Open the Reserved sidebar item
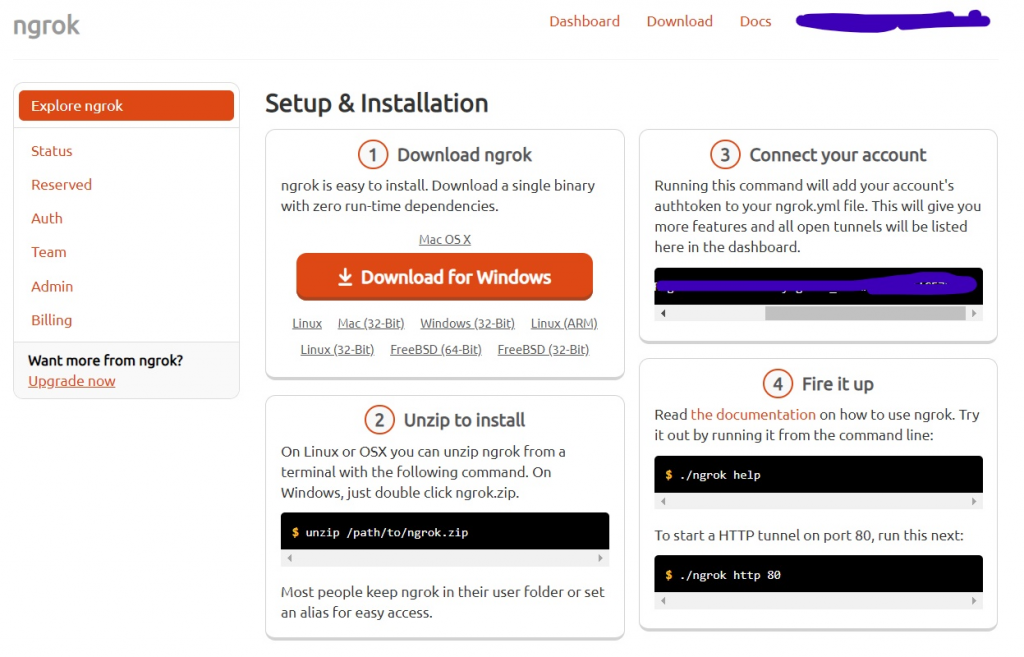 61,185
